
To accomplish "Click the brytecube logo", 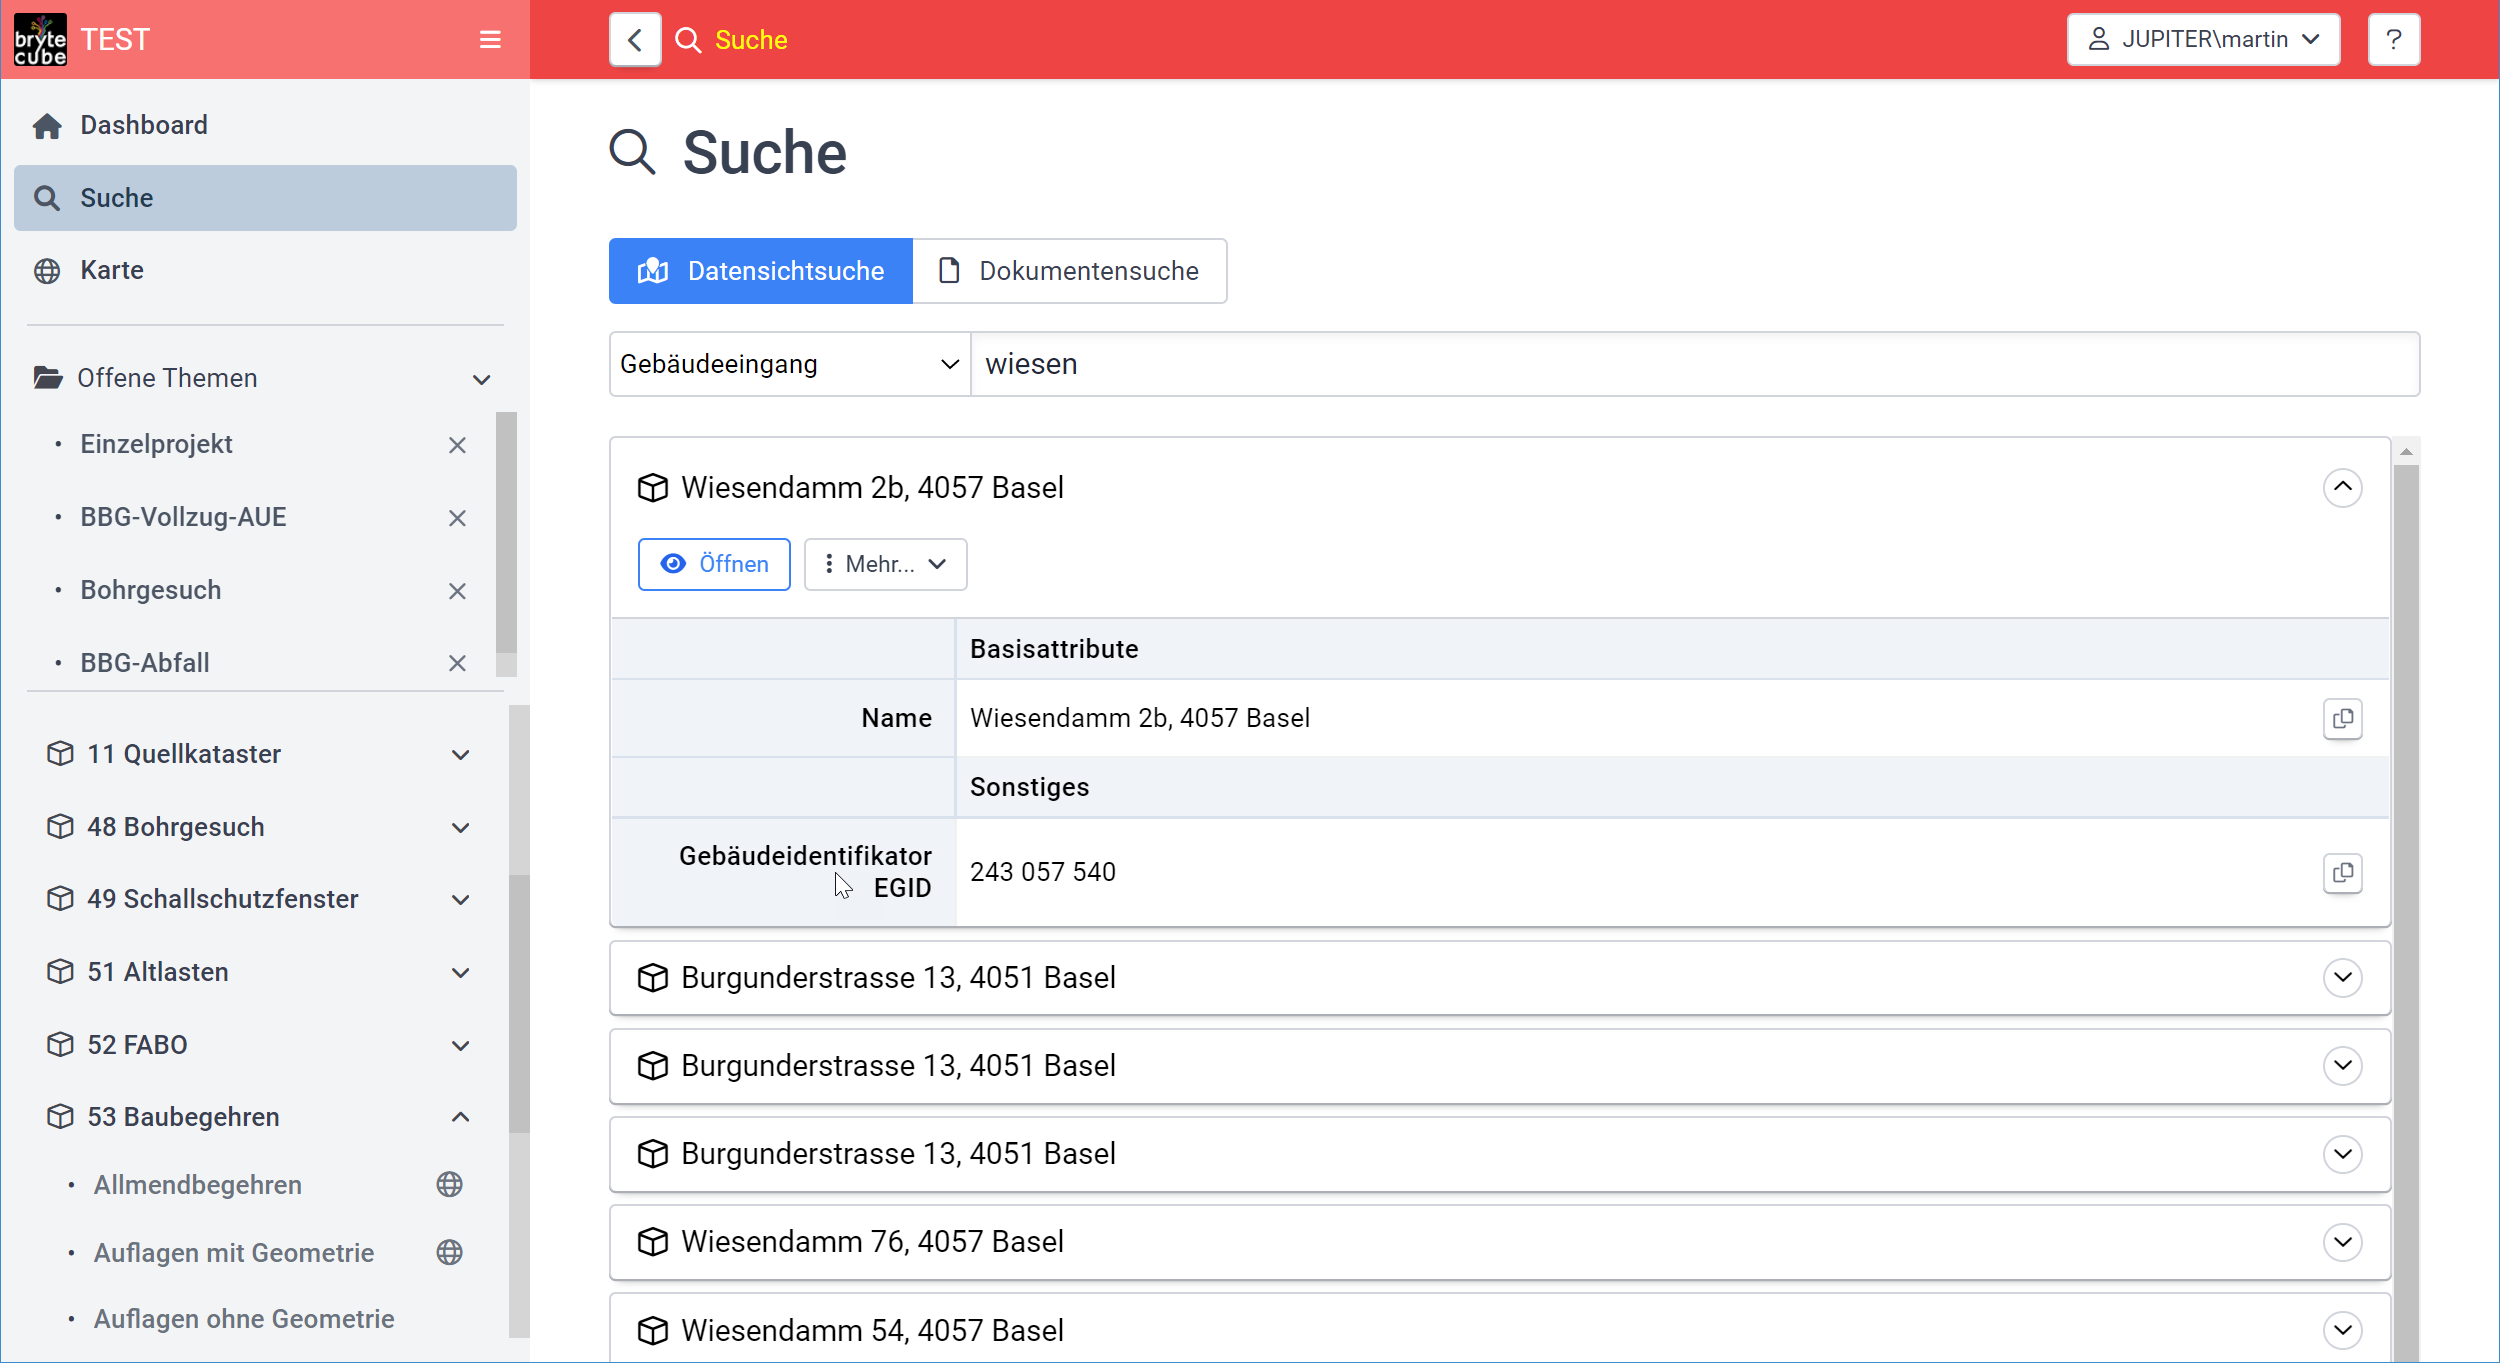I will (x=40, y=40).
